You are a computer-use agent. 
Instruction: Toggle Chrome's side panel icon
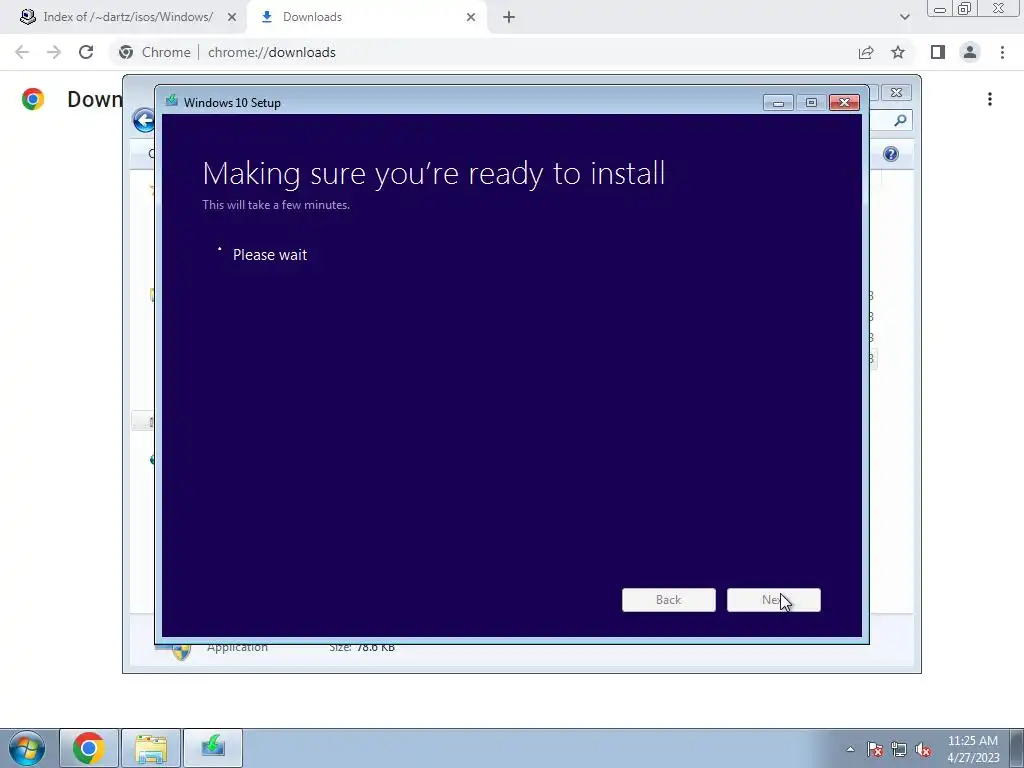coord(938,52)
